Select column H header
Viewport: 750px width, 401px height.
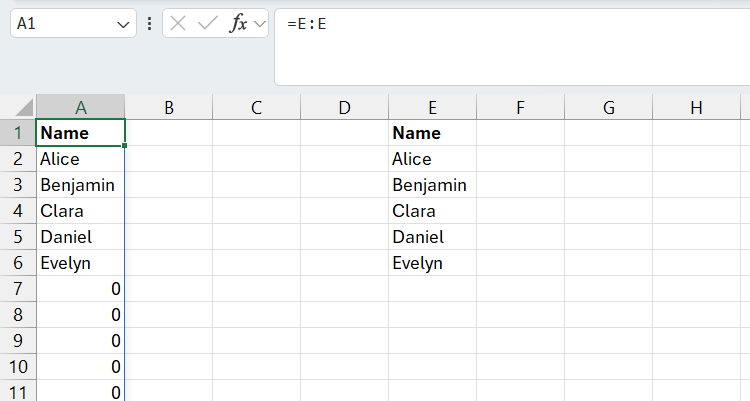696,107
